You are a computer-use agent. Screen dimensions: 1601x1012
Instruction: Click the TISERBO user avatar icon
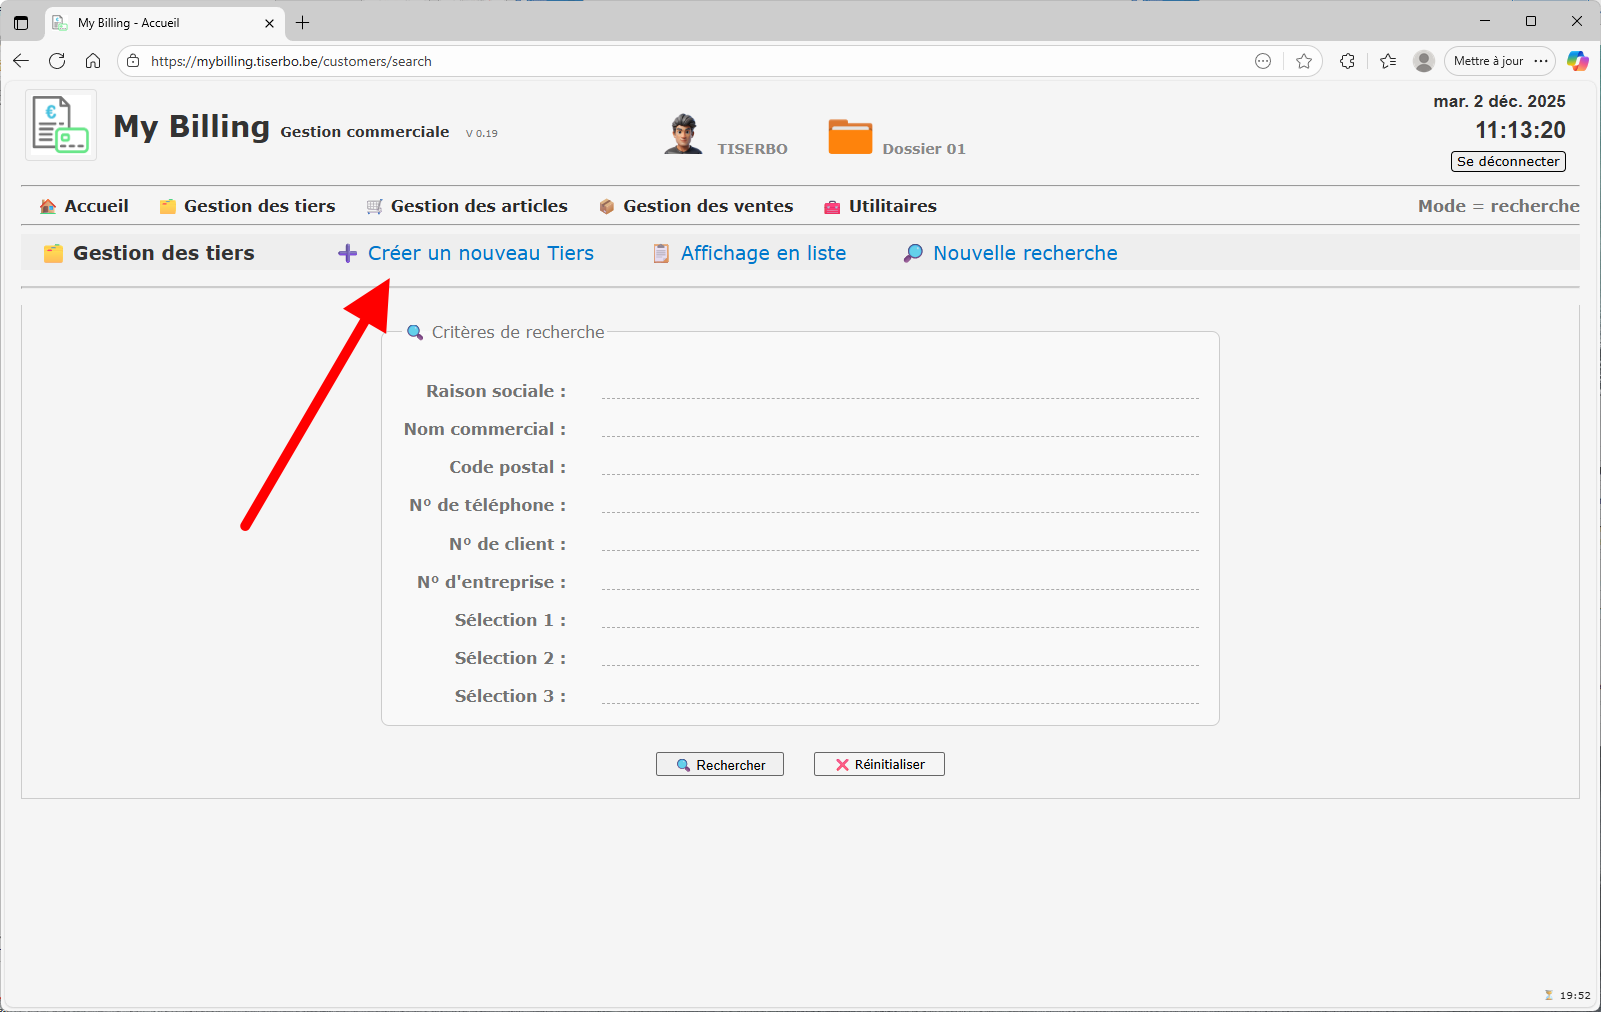coord(683,134)
